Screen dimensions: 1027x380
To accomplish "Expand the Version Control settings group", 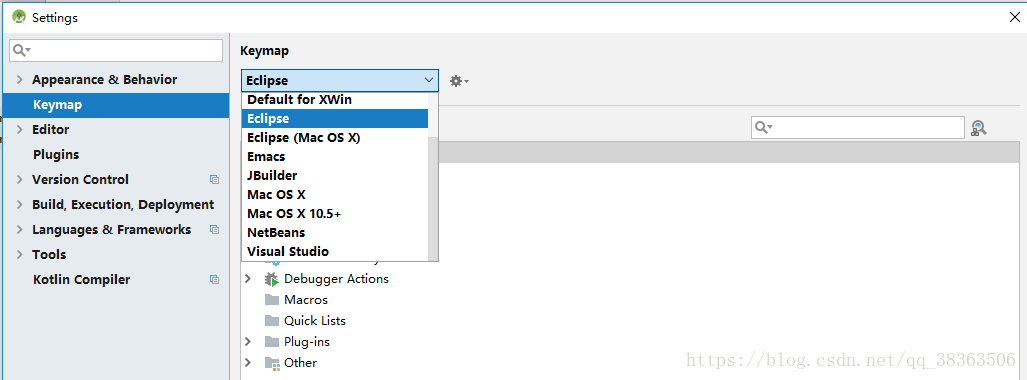I will tap(20, 180).
